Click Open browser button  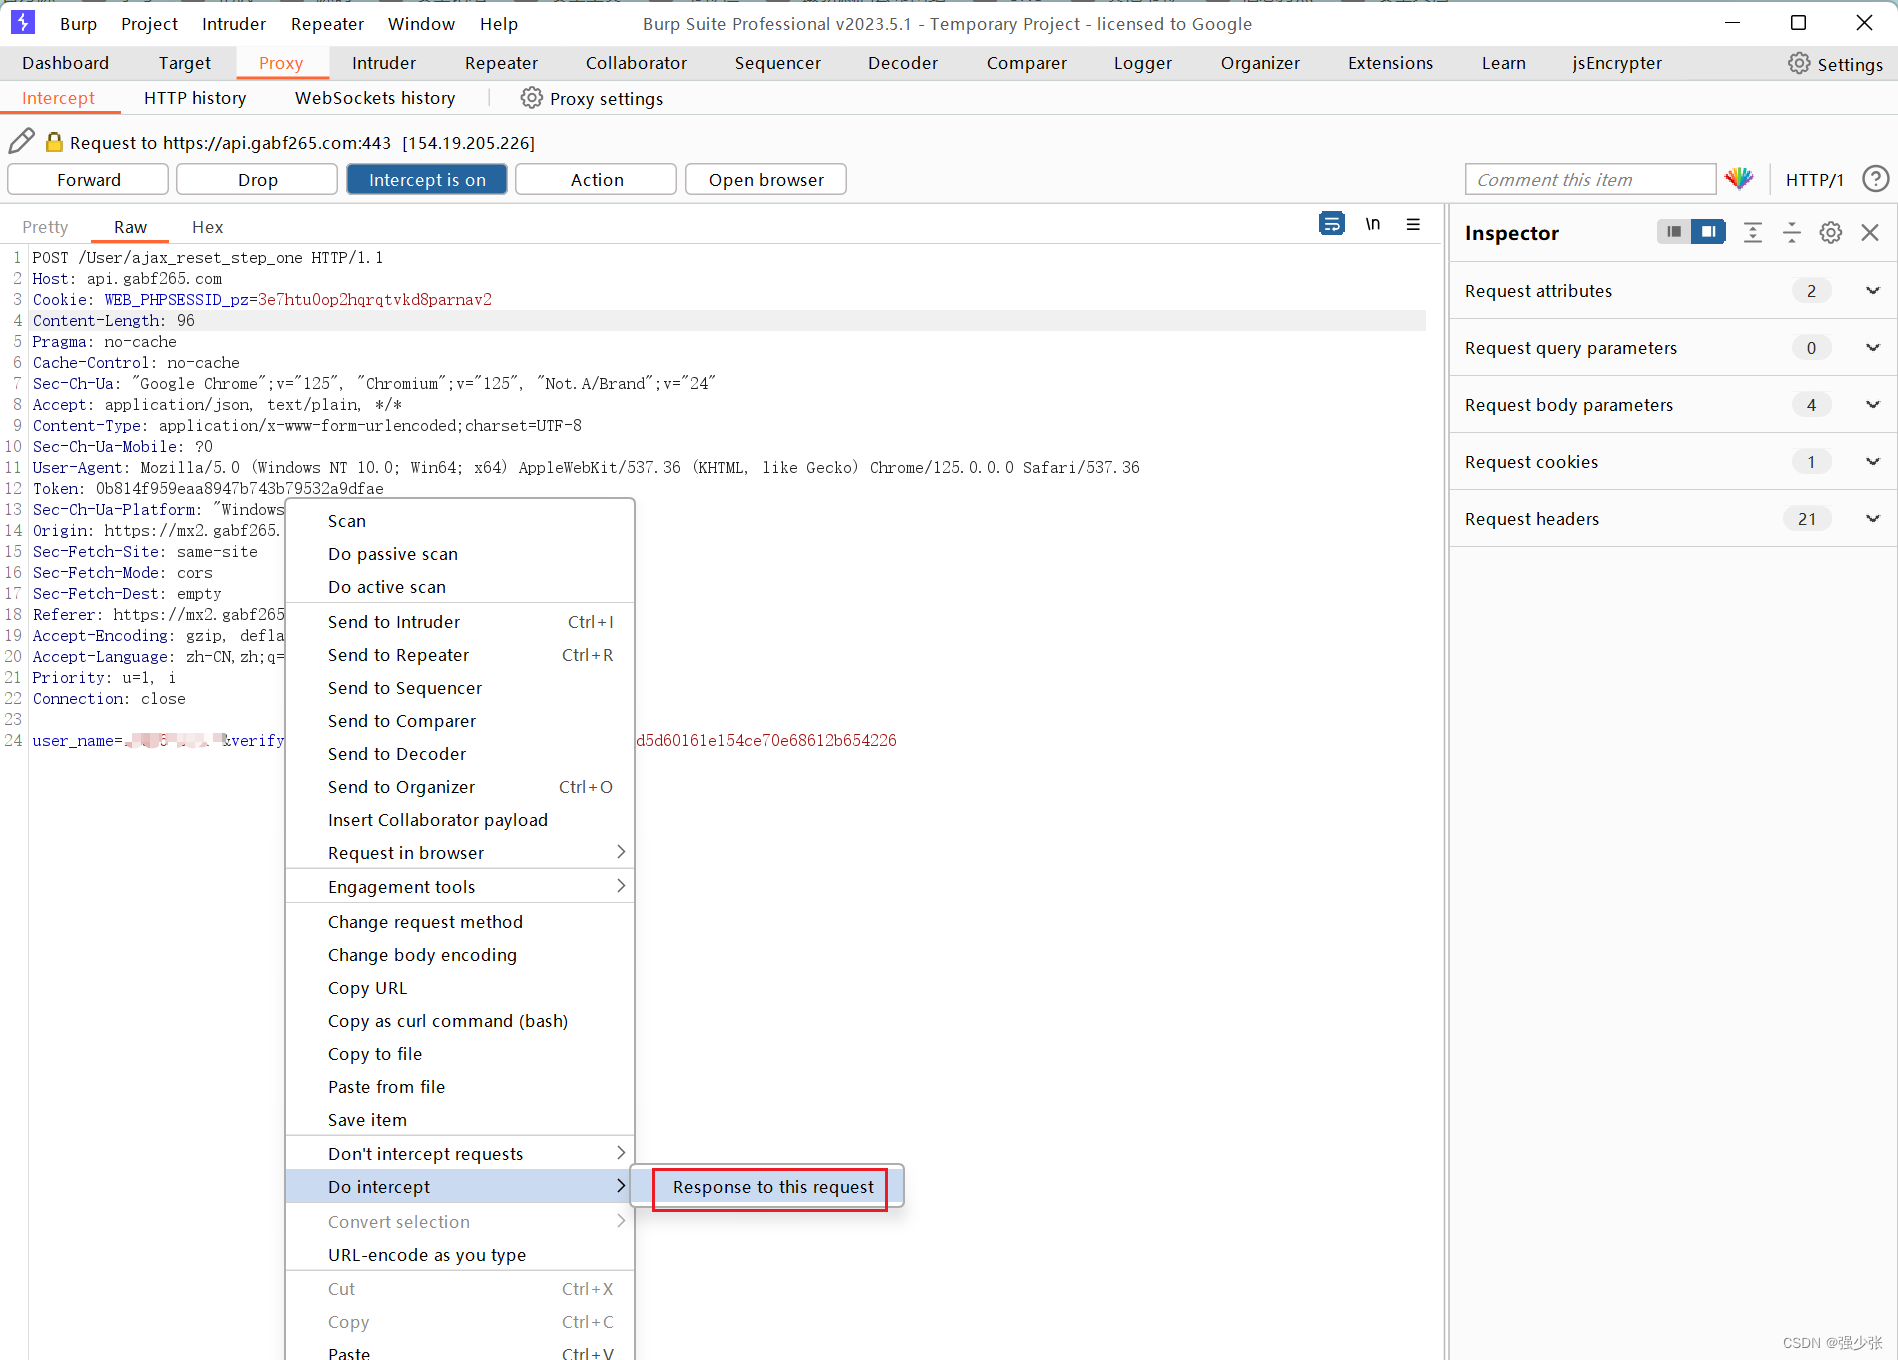coord(766,180)
